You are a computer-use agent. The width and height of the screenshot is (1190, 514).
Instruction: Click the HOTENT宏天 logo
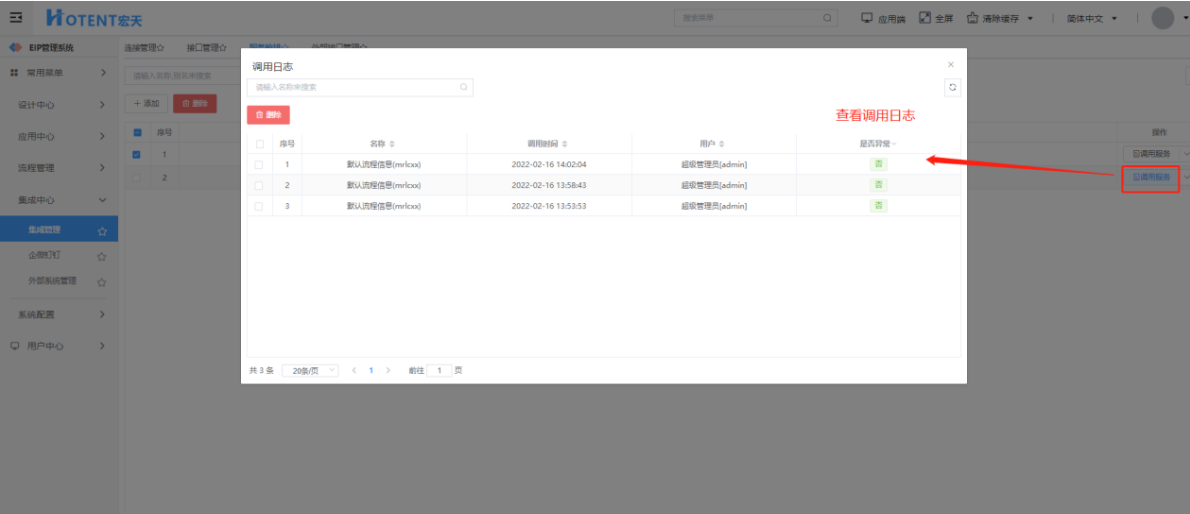pos(93,17)
